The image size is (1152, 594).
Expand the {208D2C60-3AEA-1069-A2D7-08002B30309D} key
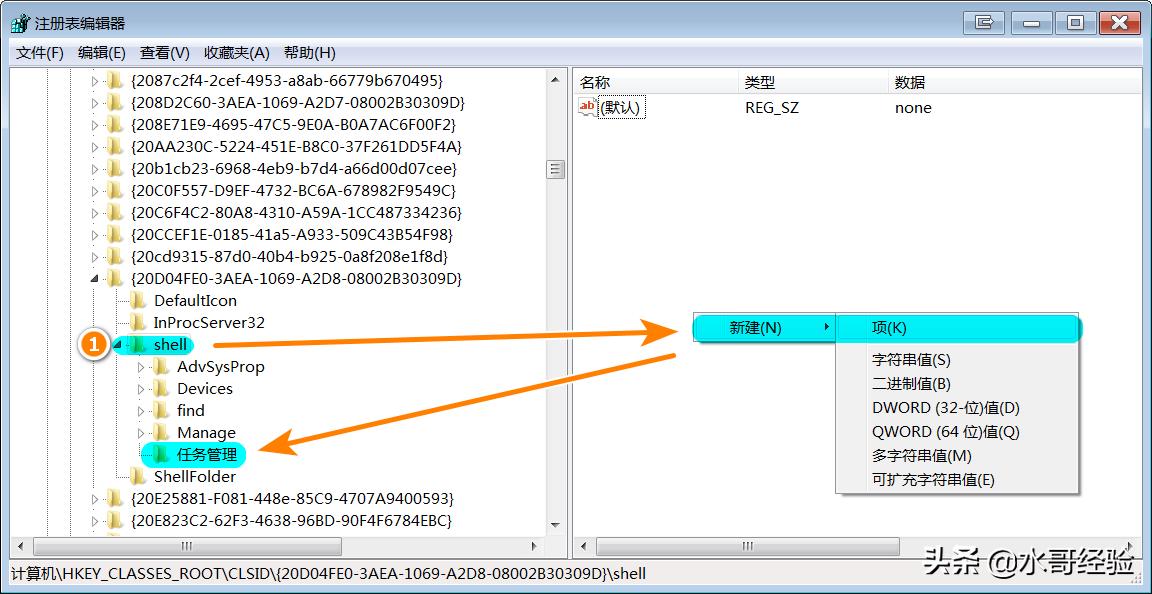tap(95, 103)
